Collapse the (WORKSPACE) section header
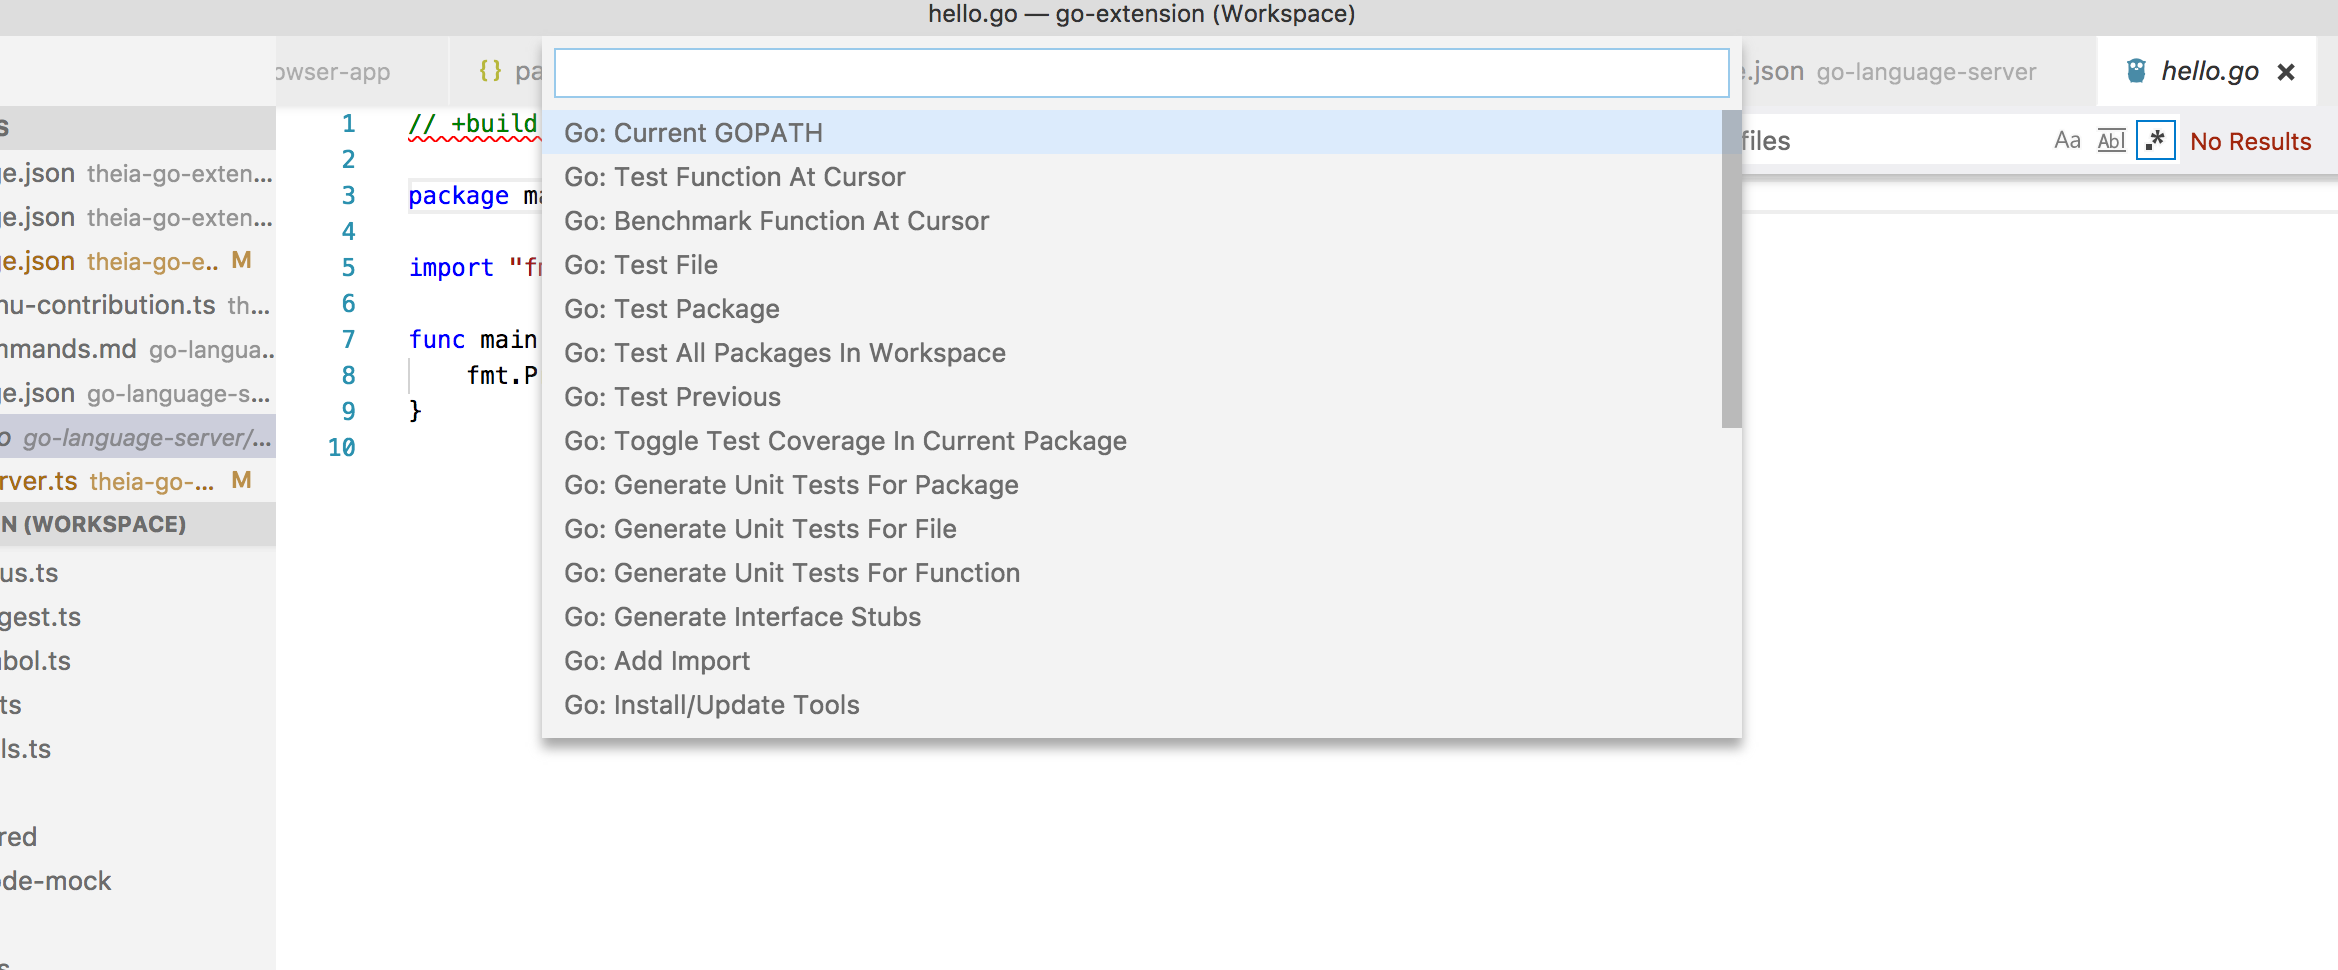 point(138,524)
